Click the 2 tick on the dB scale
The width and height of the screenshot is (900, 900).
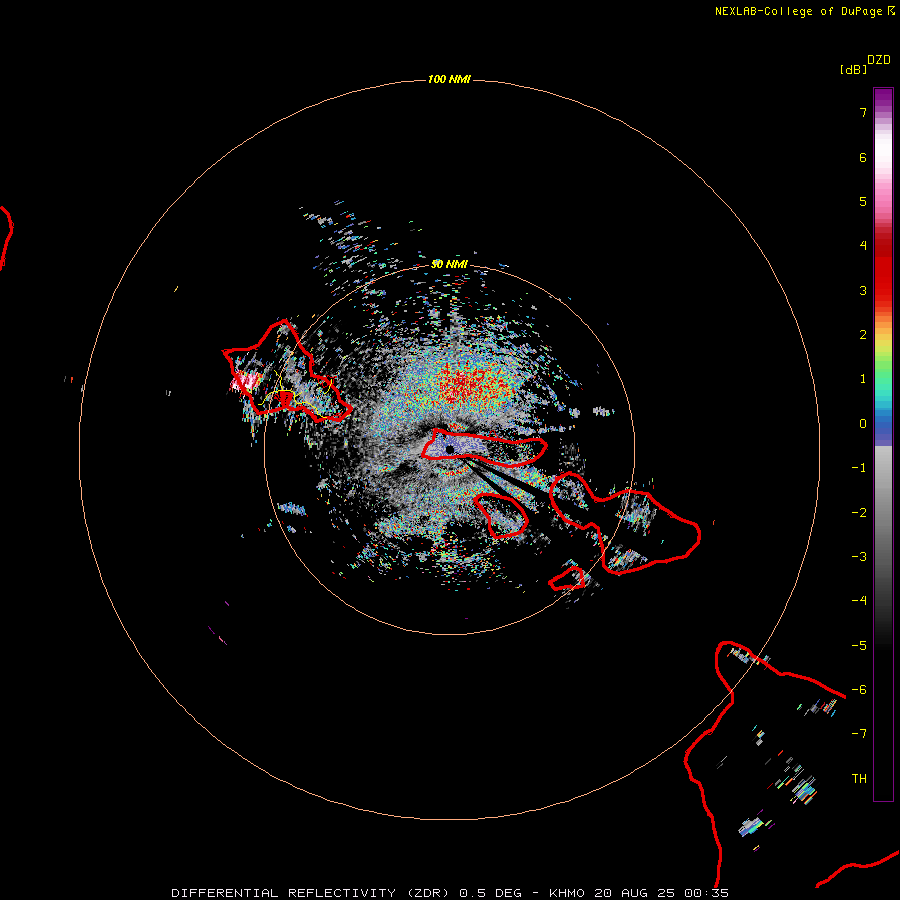tap(863, 335)
